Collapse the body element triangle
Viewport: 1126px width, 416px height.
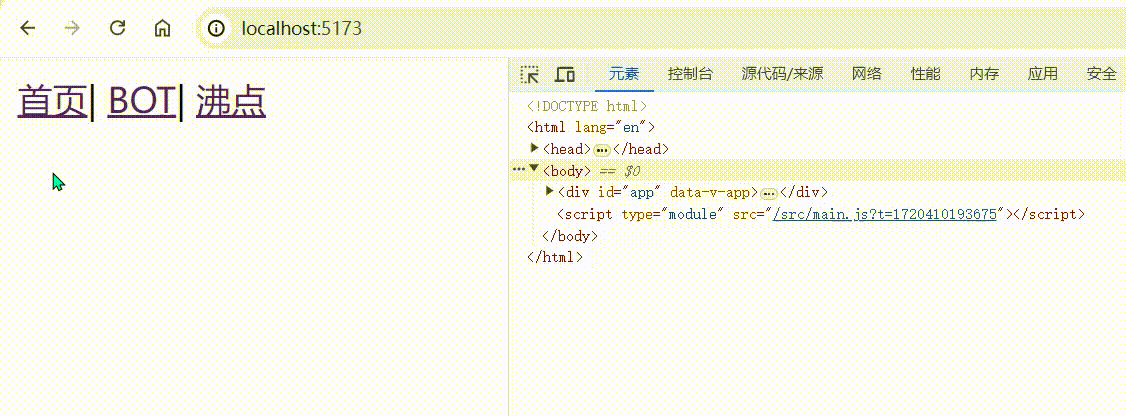(534, 168)
